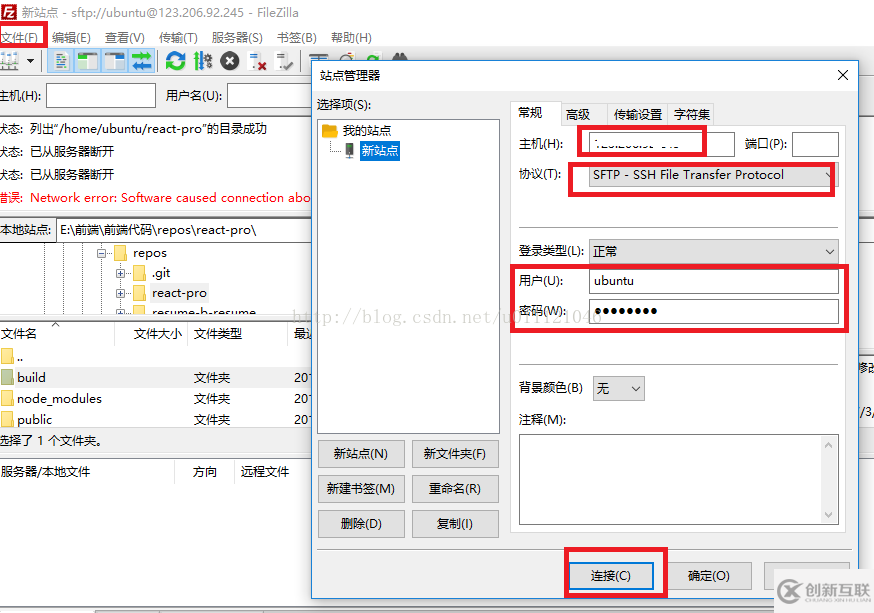Click the 注释(M) comments text area
Viewport: 874px width, 613px height.
point(678,480)
